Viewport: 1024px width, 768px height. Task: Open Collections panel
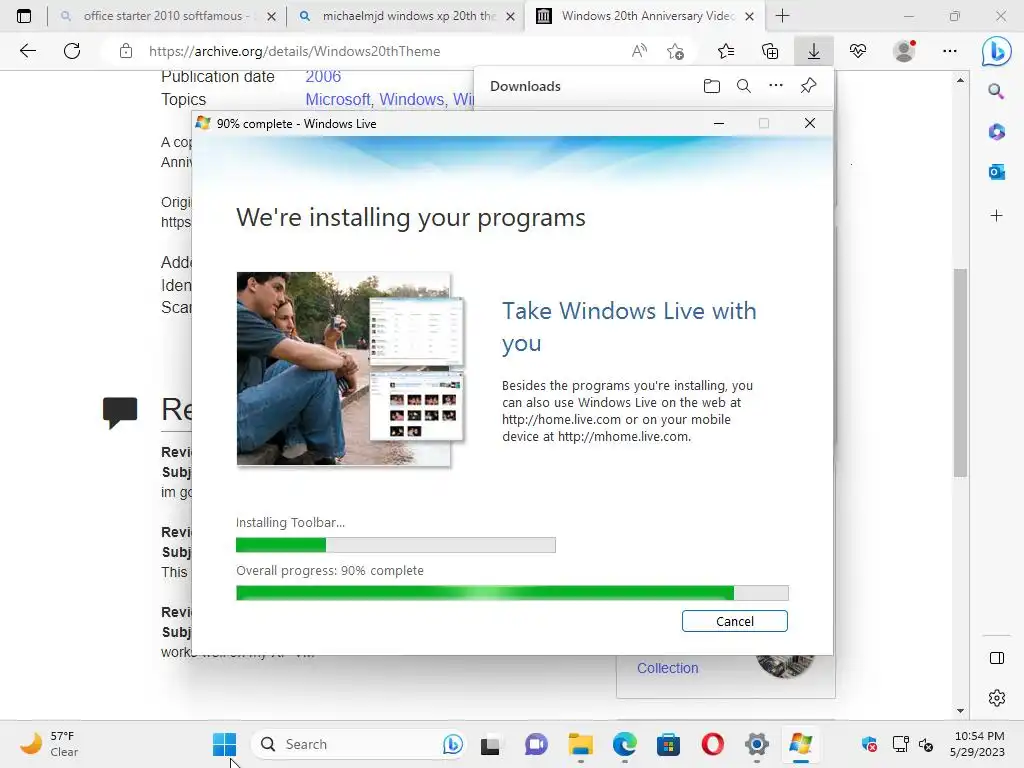[770, 51]
